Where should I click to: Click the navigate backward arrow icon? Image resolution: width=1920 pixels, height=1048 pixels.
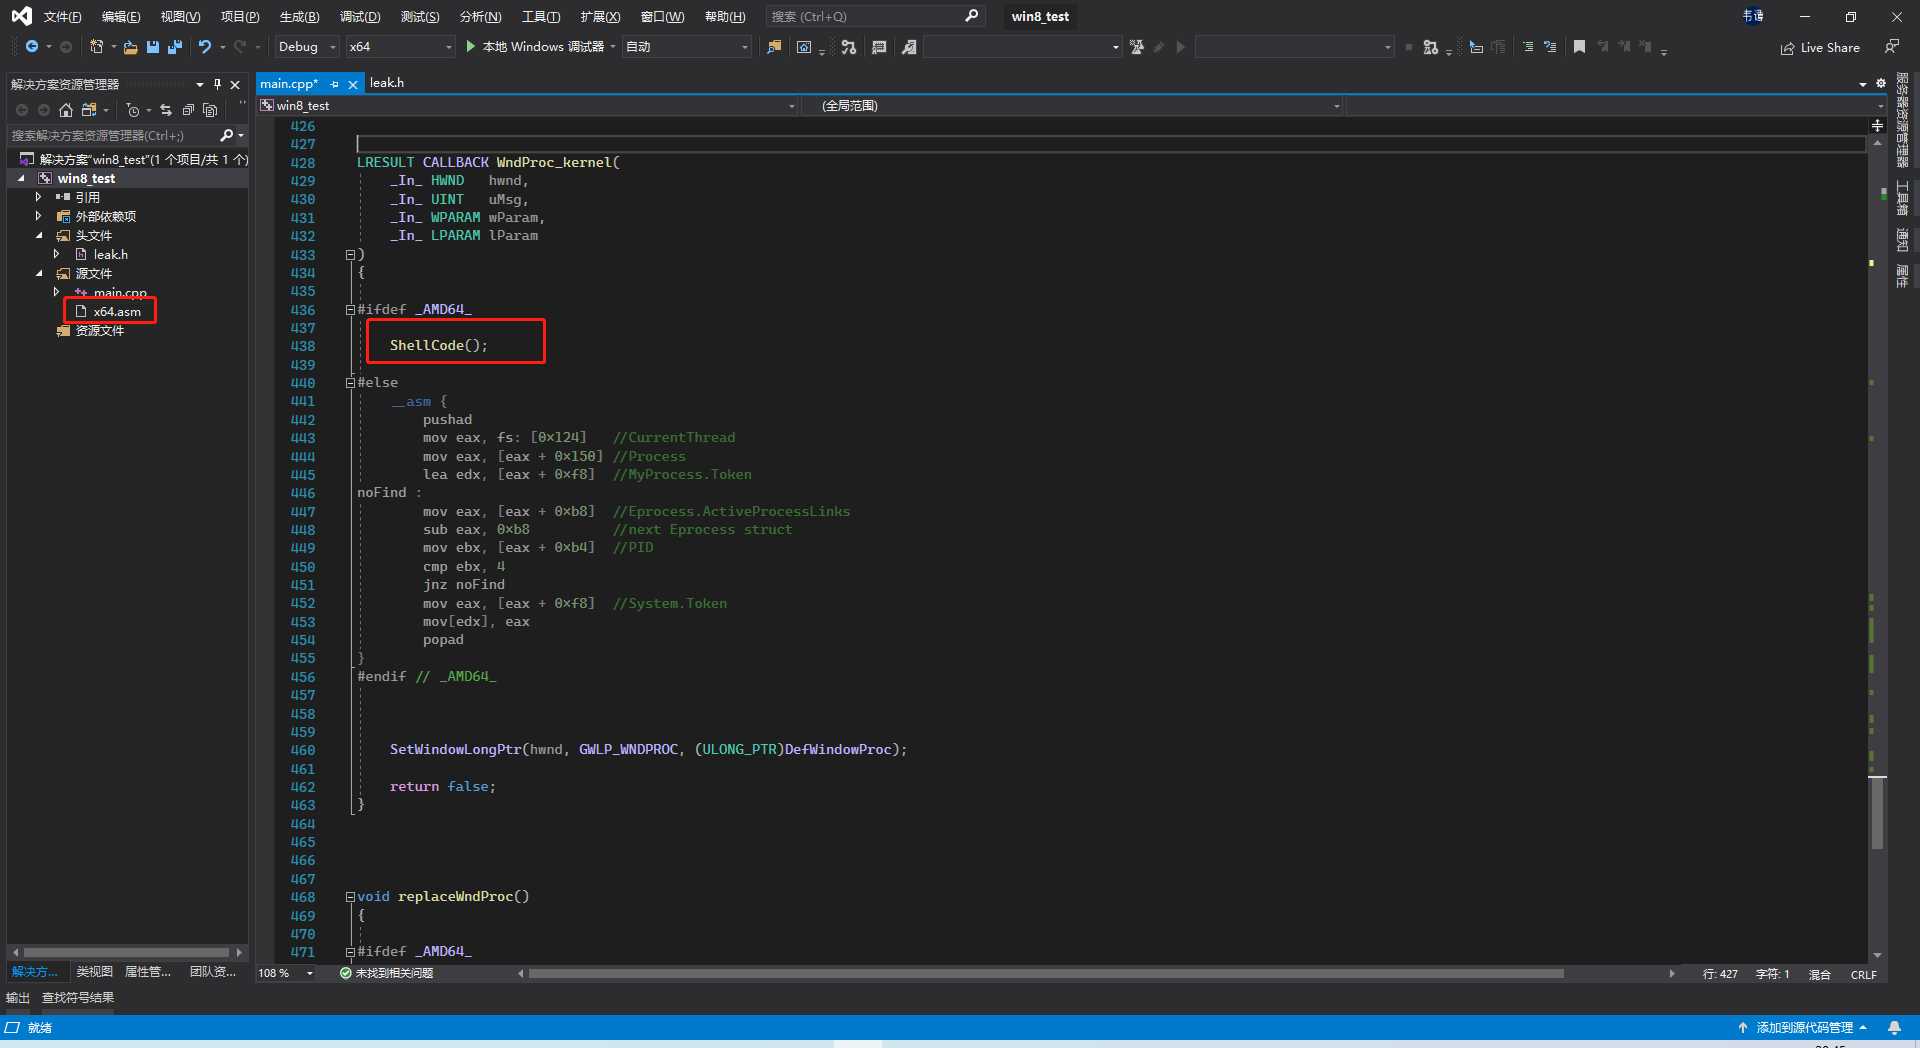coord(32,47)
